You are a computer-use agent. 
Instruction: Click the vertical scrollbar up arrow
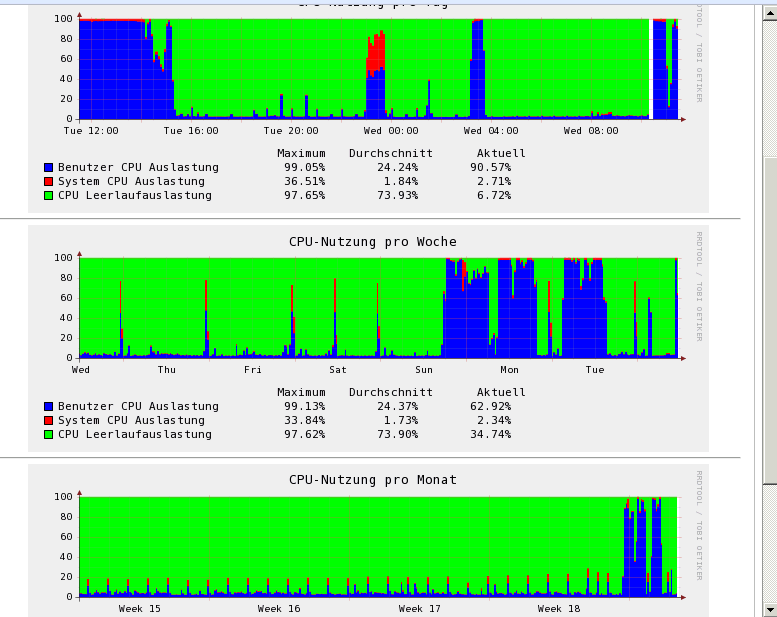pos(769,6)
